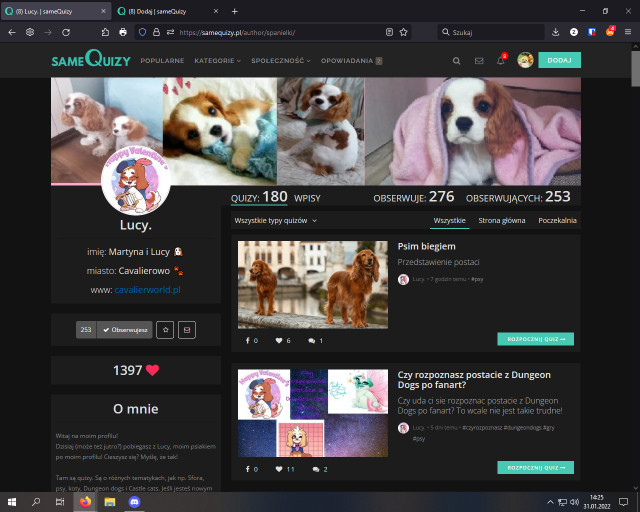
Task: Open the messages envelope icon in header
Action: pyautogui.click(x=479, y=60)
